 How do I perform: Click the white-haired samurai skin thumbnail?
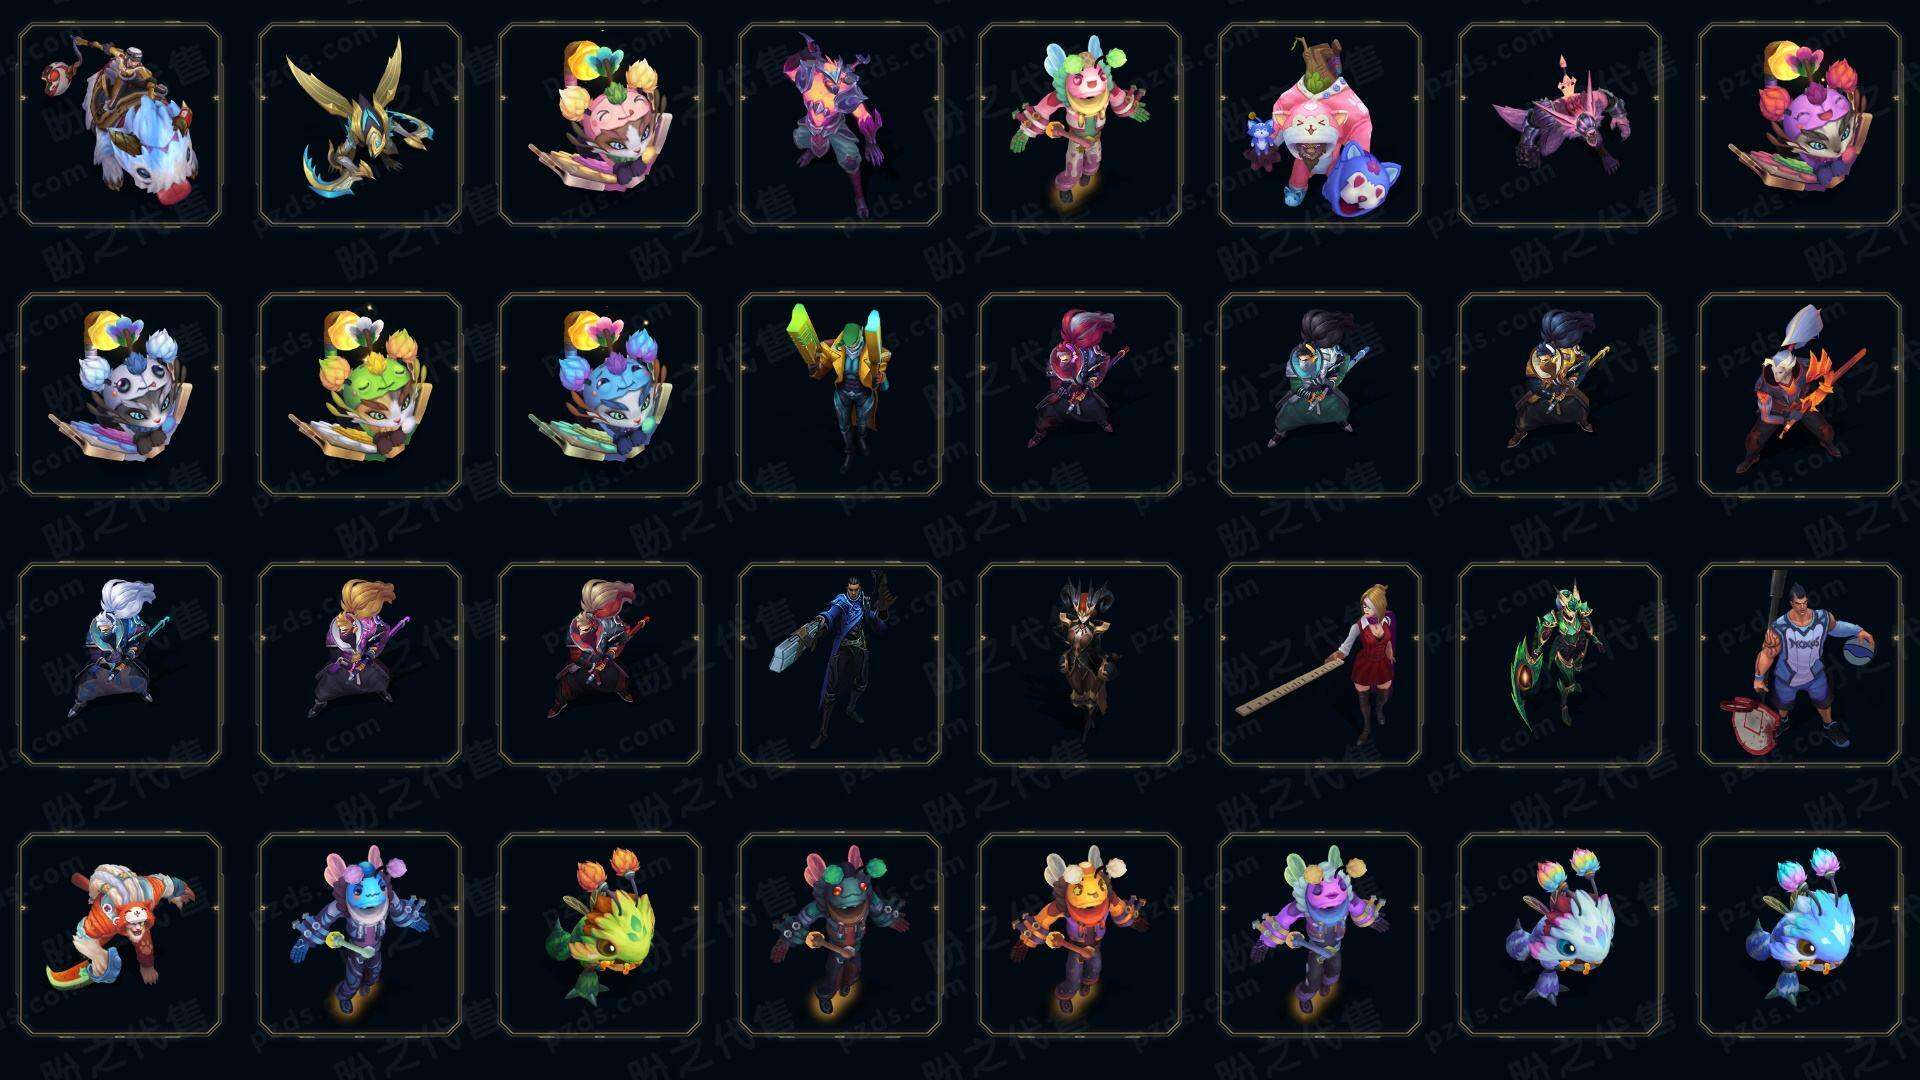point(120,664)
